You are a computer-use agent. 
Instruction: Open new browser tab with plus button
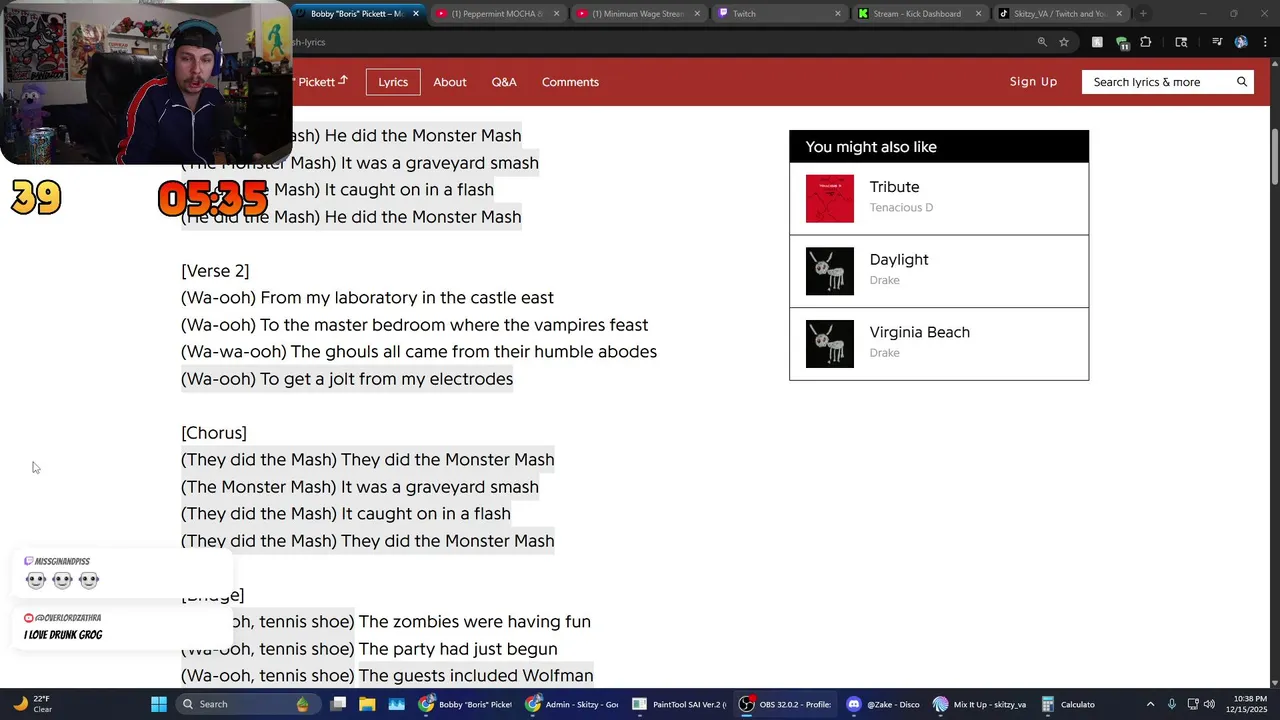(x=1143, y=14)
